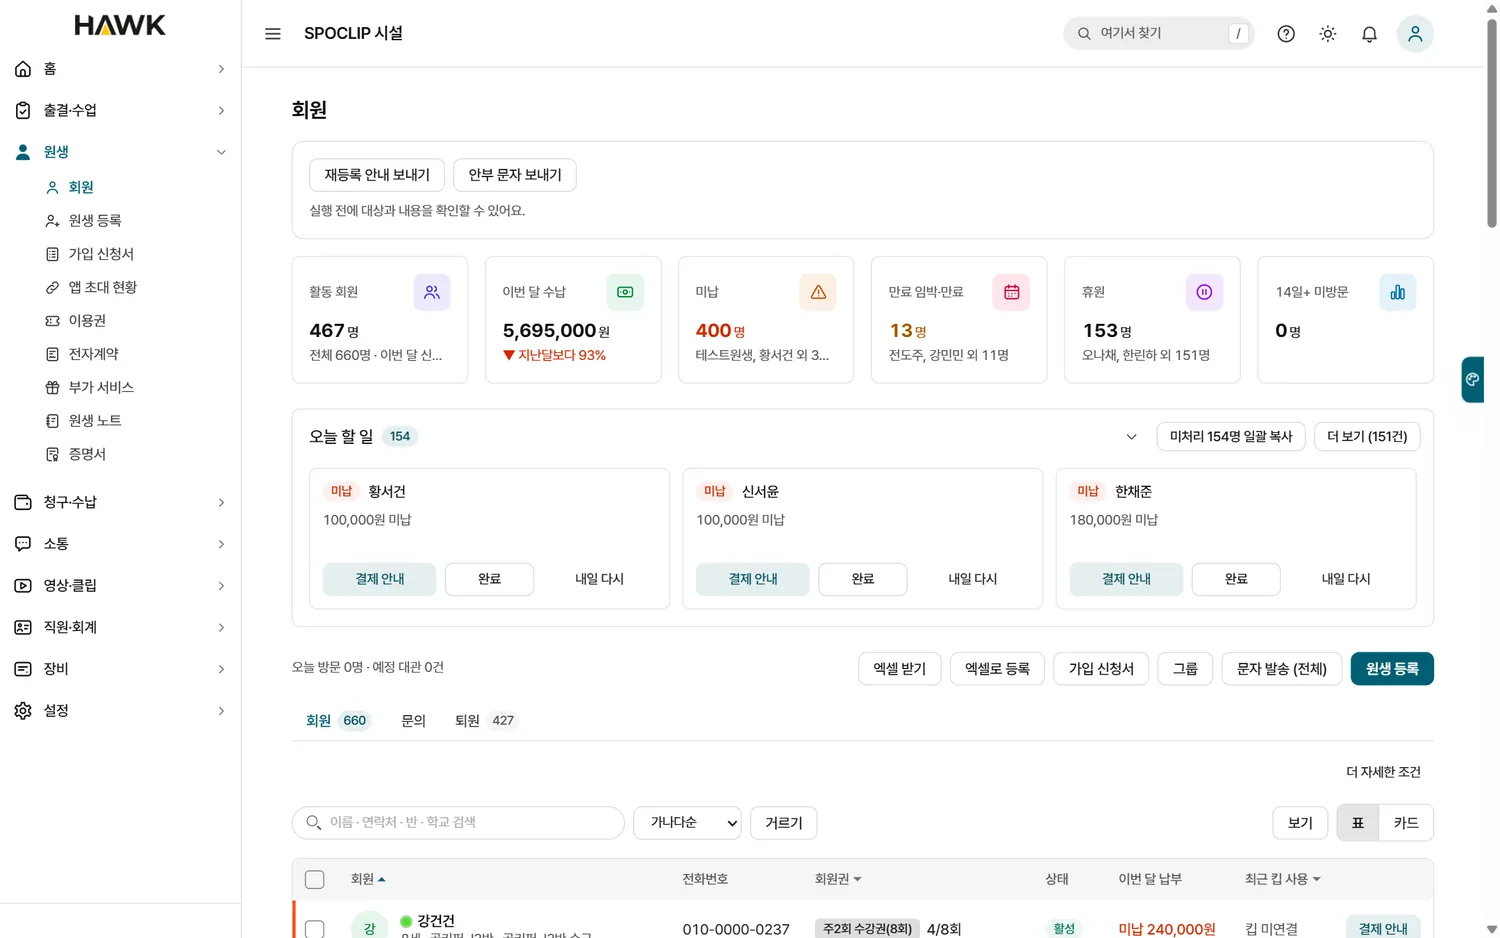Open the 가나다순 sort dropdown
1500x938 pixels.
pos(688,823)
